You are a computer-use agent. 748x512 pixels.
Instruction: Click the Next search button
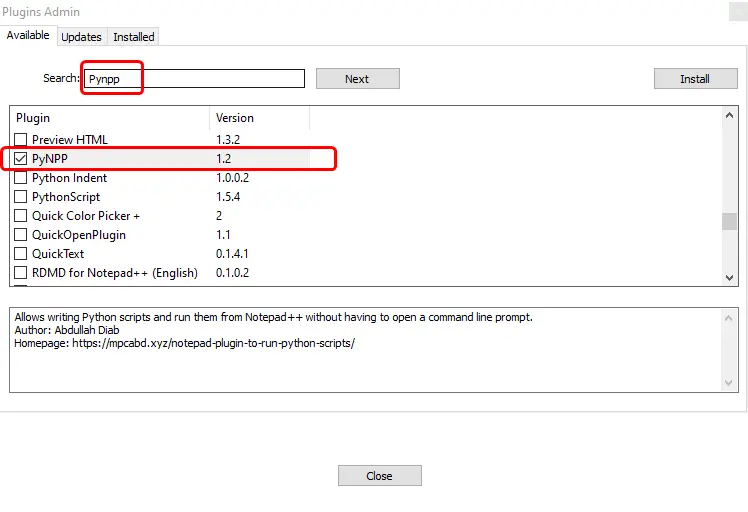357,79
